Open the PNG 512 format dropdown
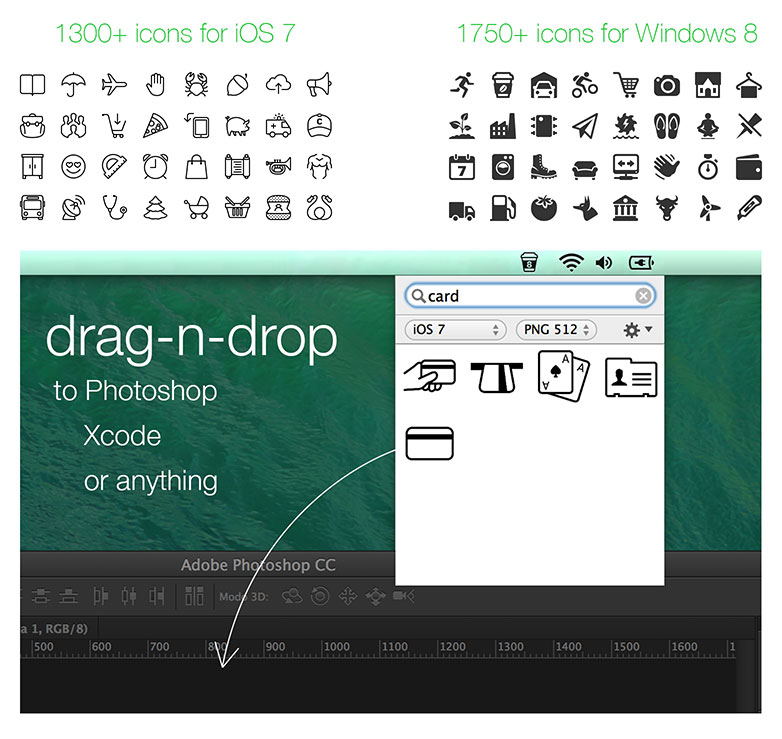Viewport: 782px width, 739px height. point(556,329)
